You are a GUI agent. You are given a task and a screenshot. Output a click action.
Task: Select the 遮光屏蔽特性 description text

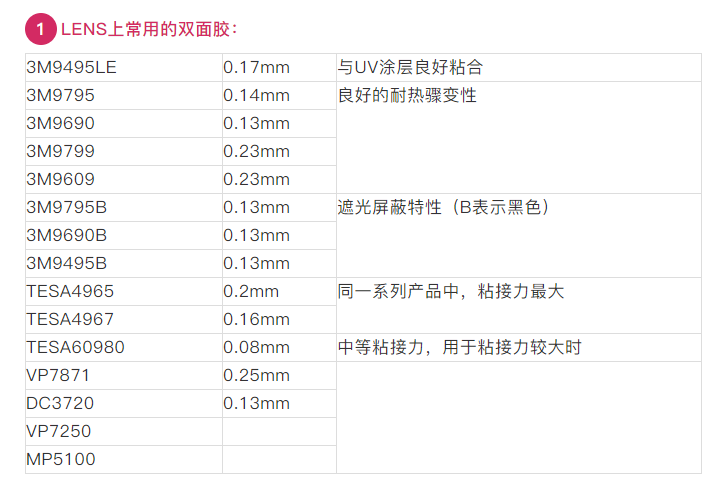coord(390,208)
